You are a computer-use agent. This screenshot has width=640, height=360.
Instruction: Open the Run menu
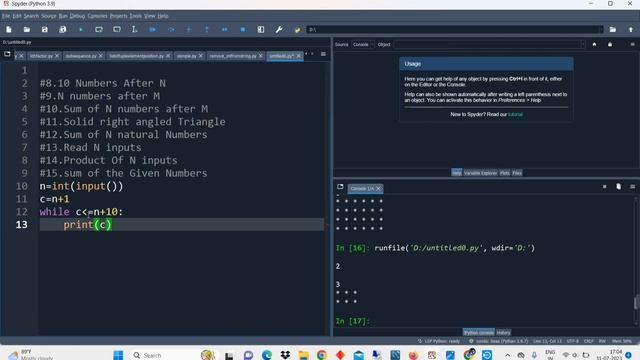63,16
